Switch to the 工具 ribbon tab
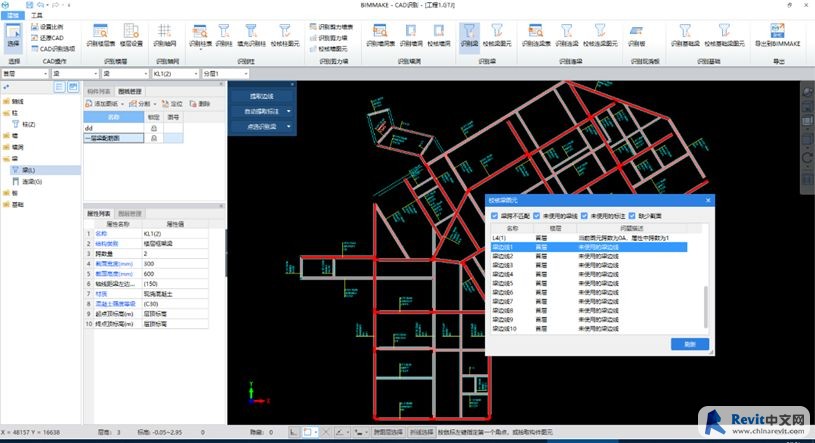 point(36,16)
